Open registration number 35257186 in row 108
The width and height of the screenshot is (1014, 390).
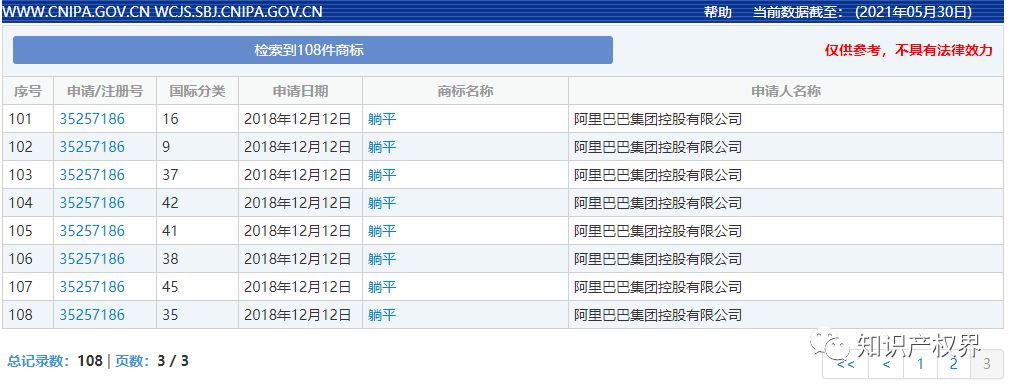pyautogui.click(x=92, y=315)
